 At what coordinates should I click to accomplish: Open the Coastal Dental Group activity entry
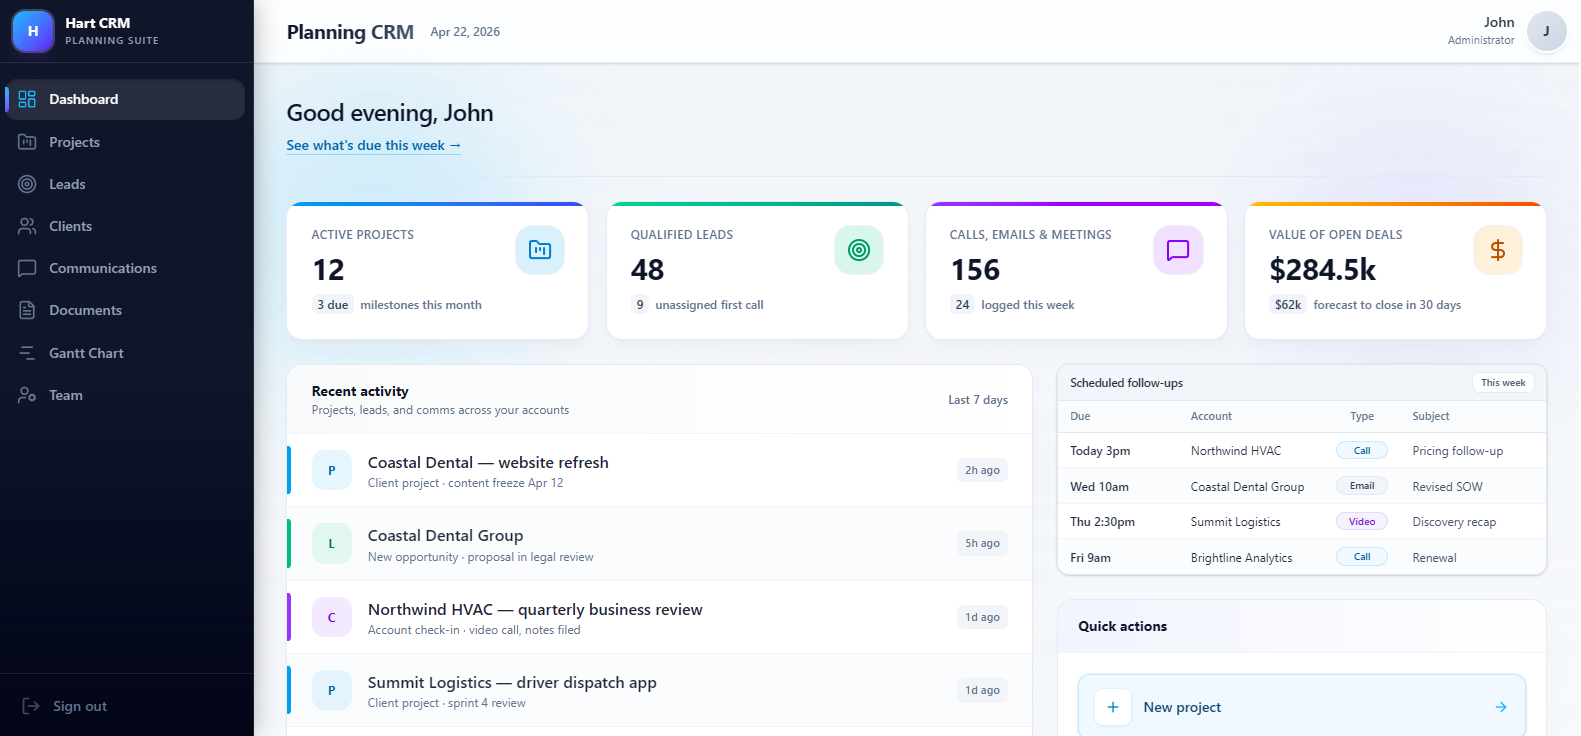coord(660,544)
